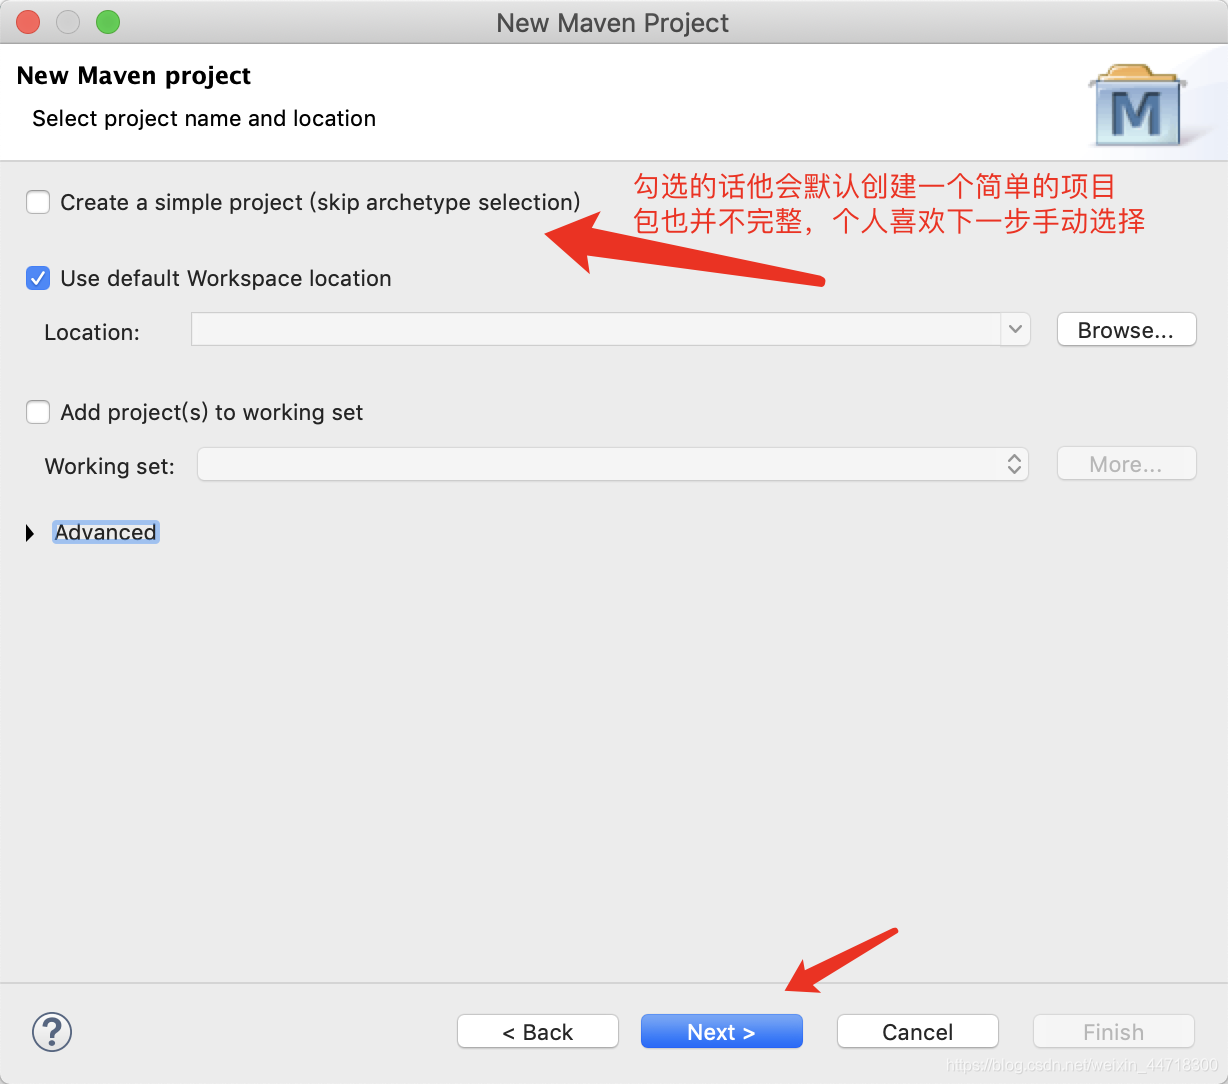
Task: Click Browse... for project location
Action: pos(1126,330)
